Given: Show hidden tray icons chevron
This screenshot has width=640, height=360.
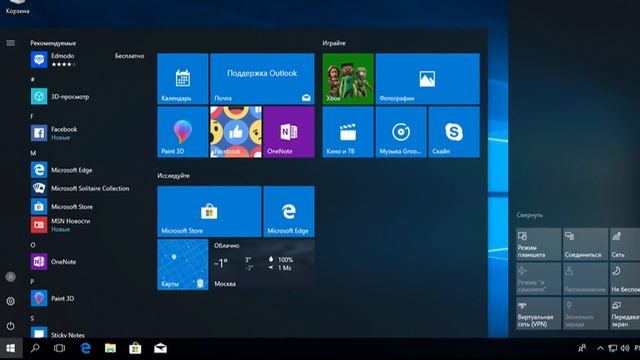Looking at the screenshot, I should tap(600, 348).
